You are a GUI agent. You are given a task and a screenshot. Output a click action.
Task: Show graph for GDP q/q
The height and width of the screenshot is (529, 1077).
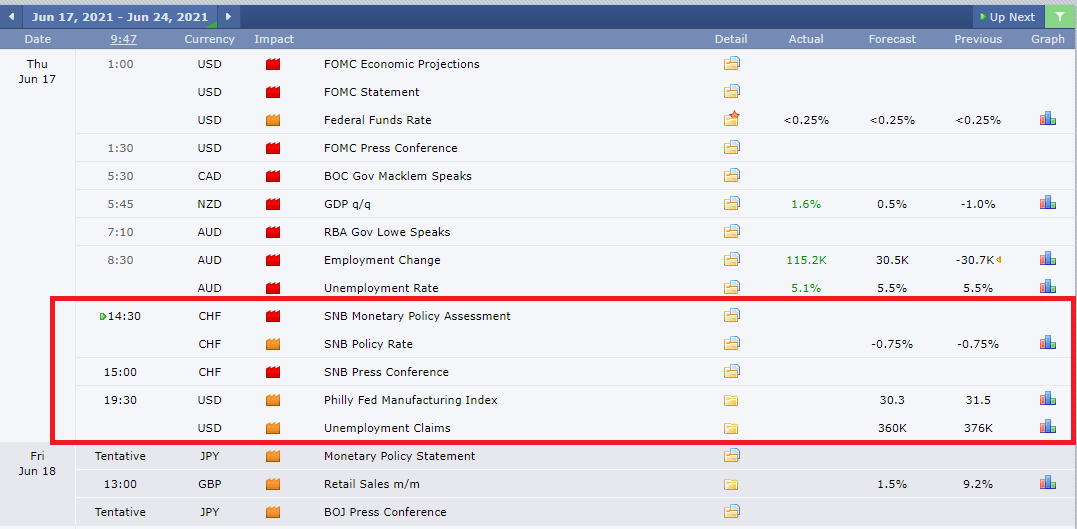[1047, 203]
